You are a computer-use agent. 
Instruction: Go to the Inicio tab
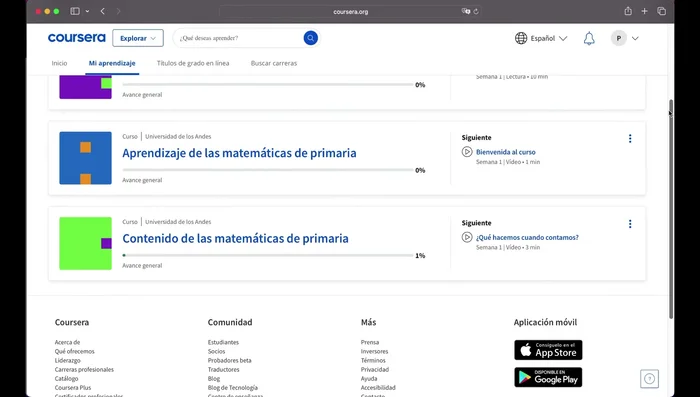(x=59, y=63)
